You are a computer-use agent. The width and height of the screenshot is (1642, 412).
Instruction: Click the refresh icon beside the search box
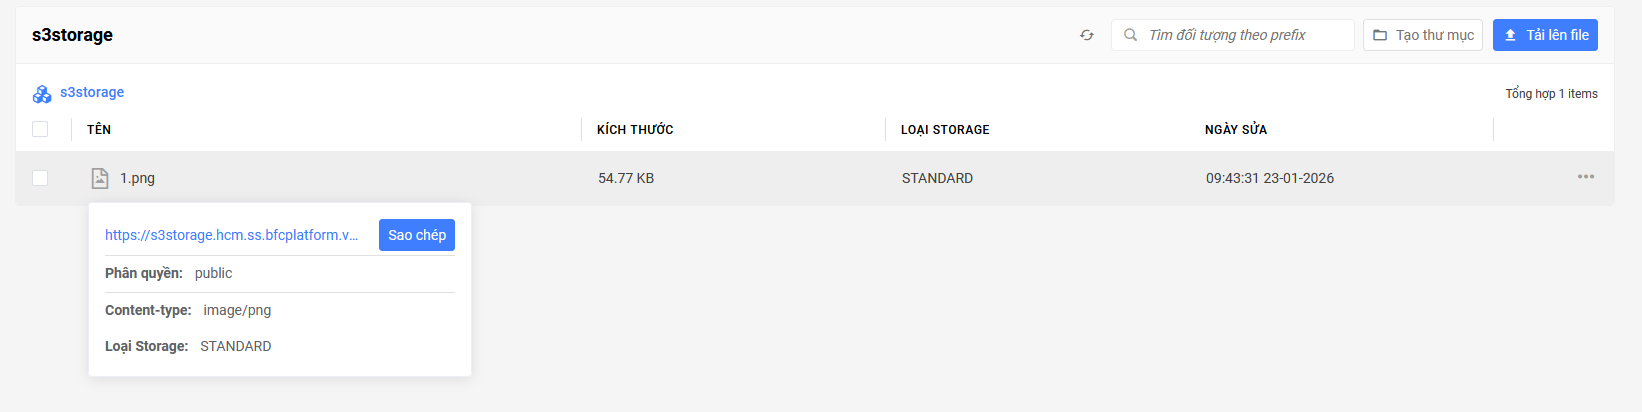click(x=1087, y=35)
